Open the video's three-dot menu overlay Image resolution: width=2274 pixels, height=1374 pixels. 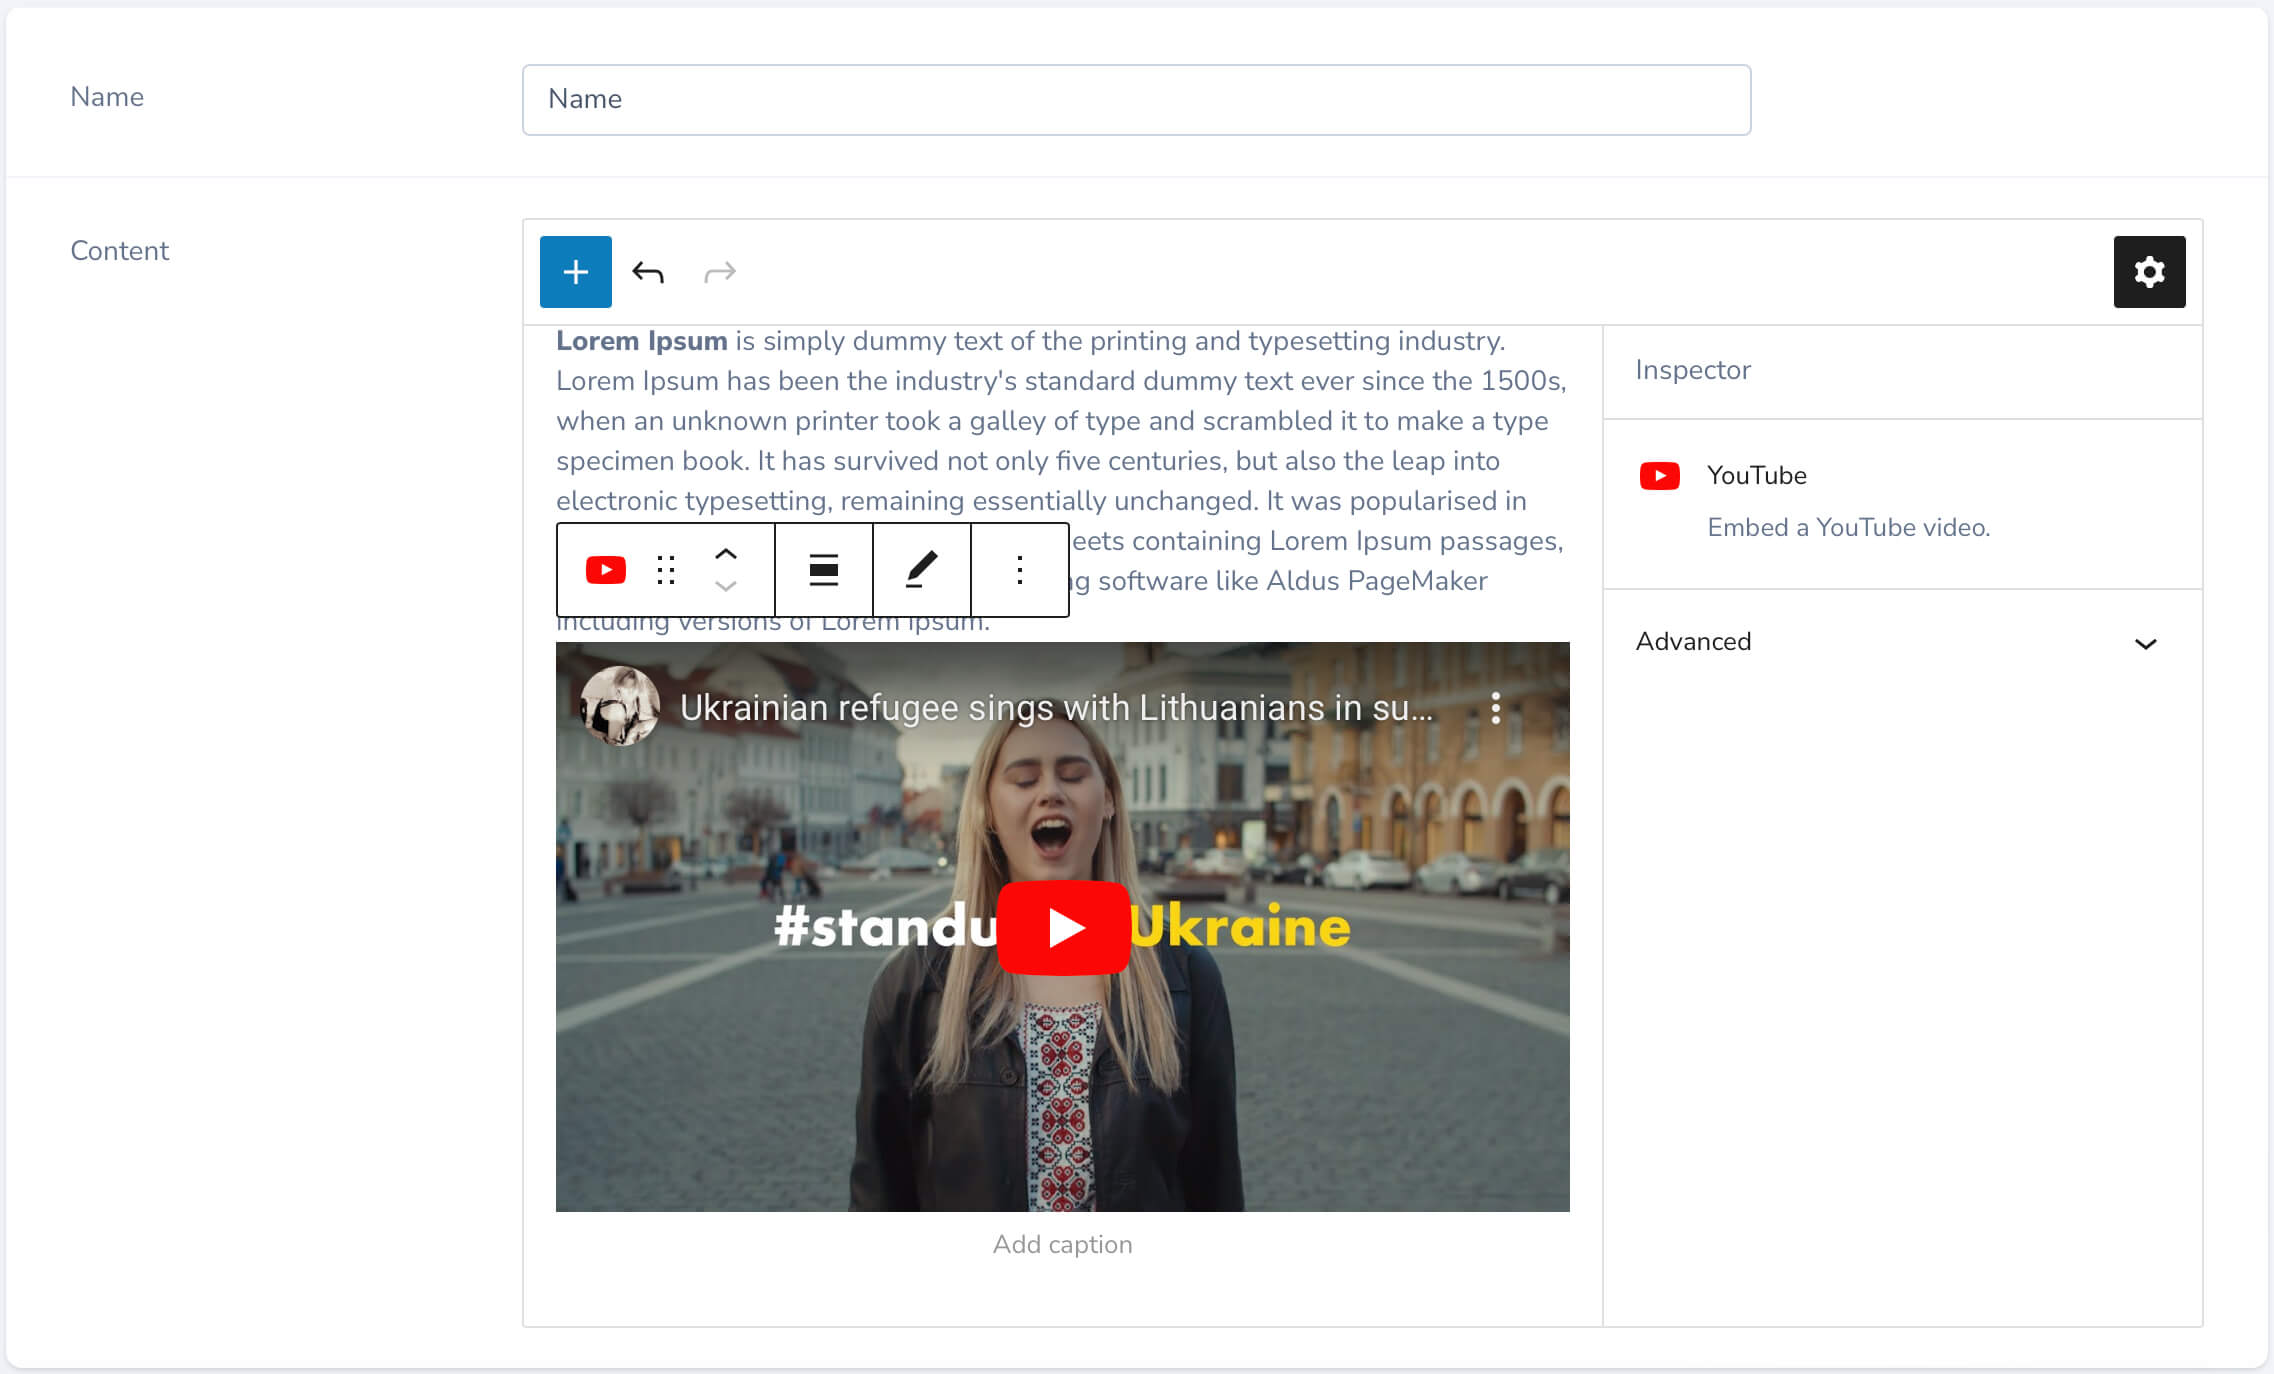(1496, 708)
